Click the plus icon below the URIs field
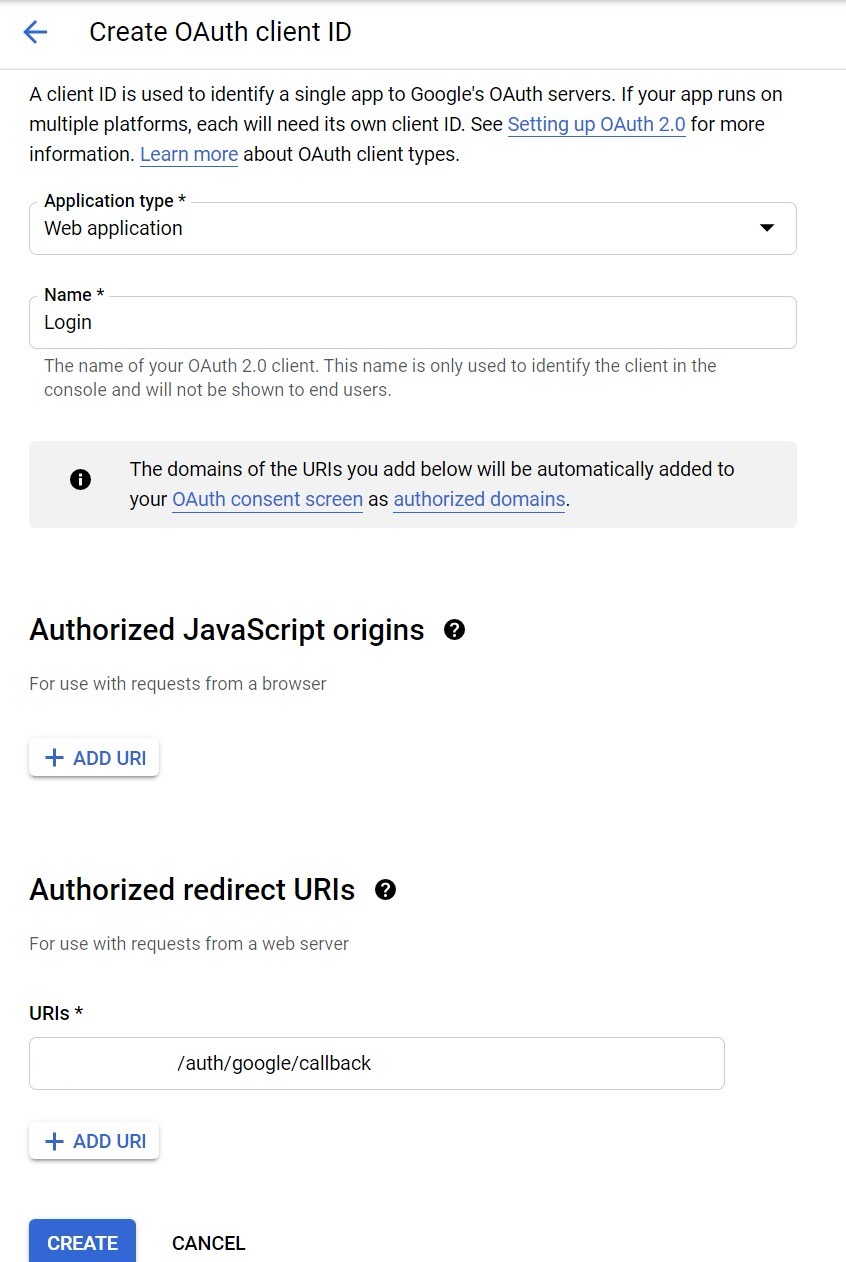Viewport: 846px width, 1262px height. (54, 1141)
